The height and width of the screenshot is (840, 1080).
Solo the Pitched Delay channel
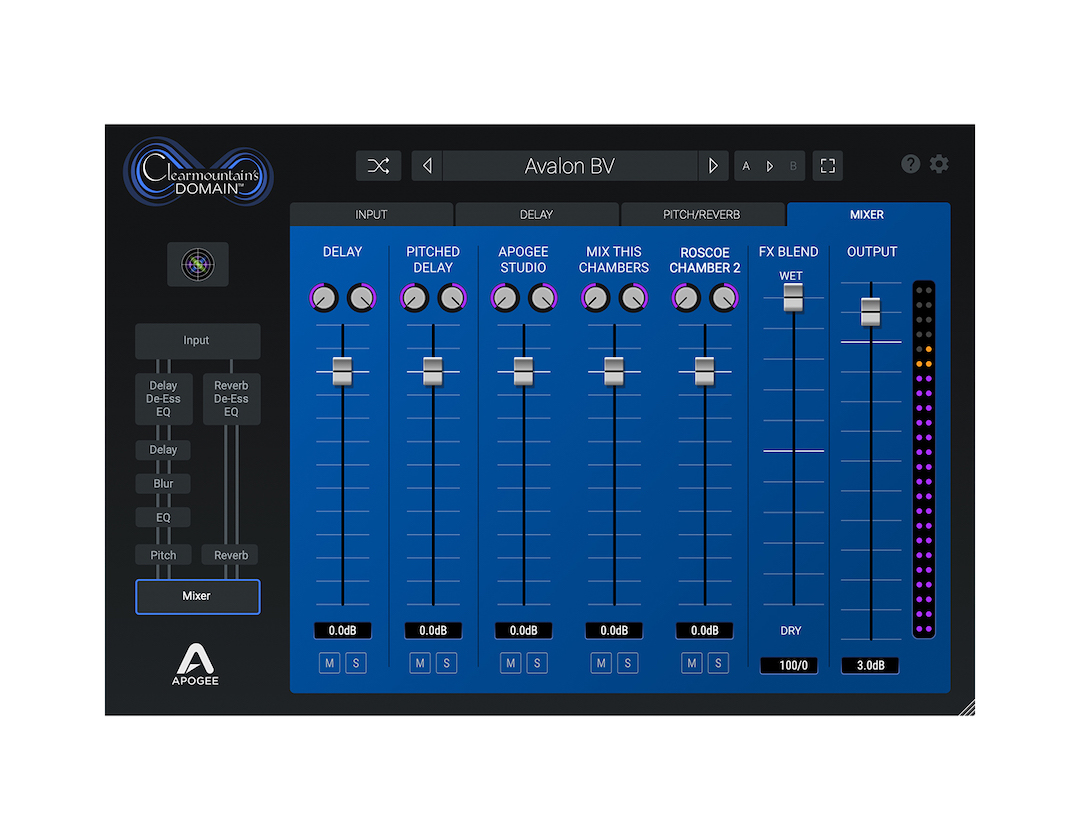tap(446, 663)
